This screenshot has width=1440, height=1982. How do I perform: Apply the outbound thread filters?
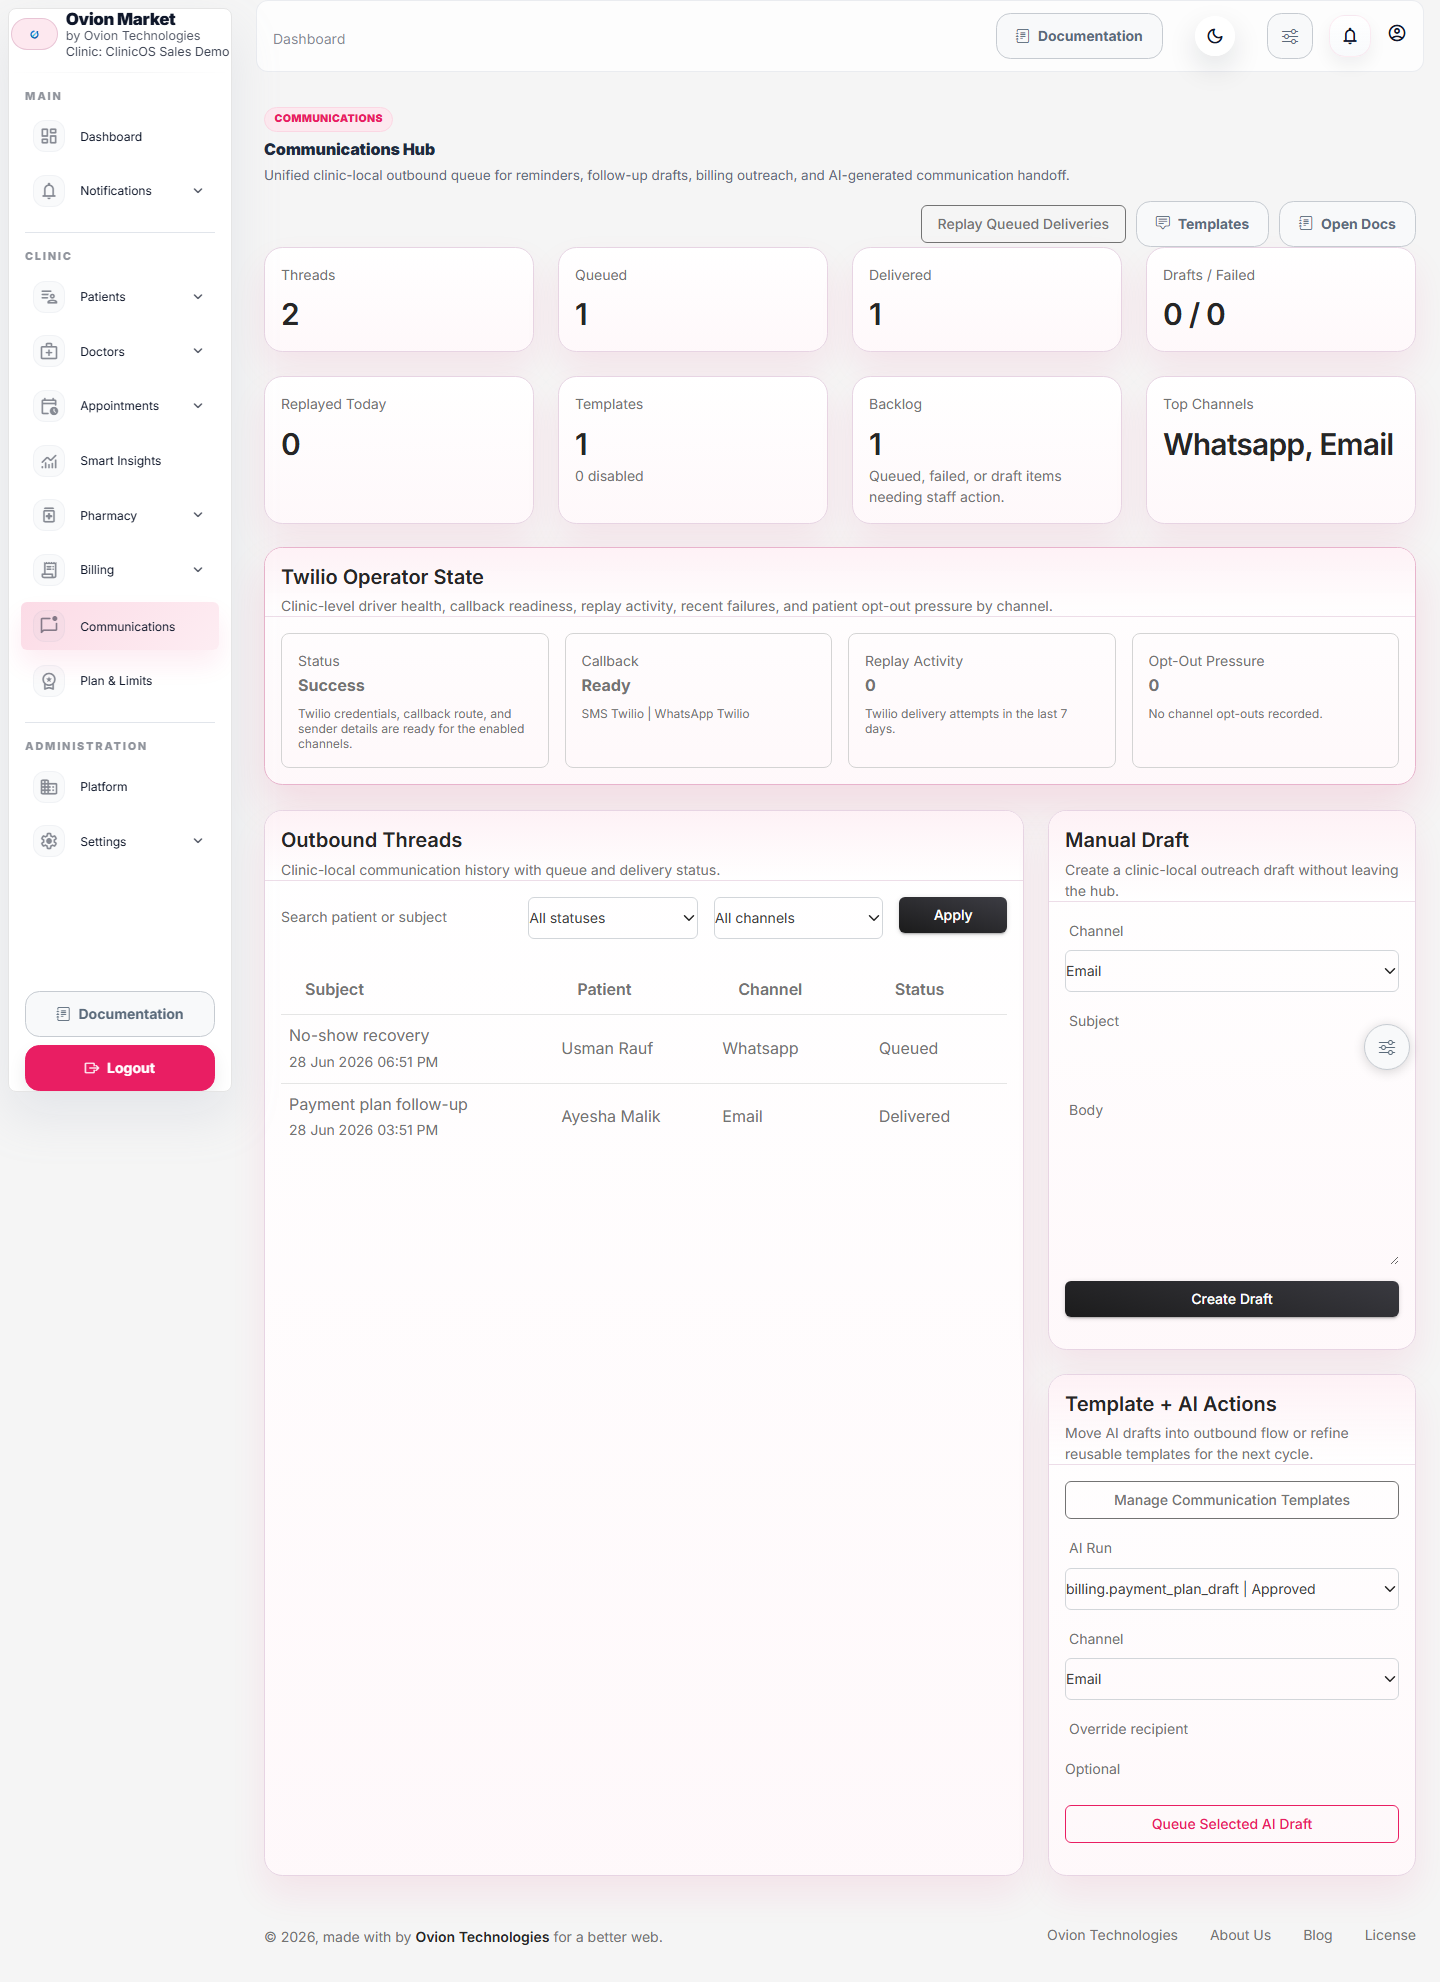pos(953,915)
